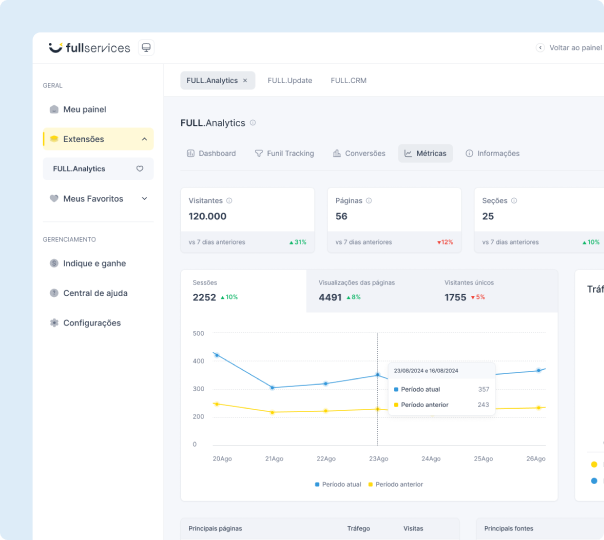Go to Funil Tracking section

tap(284, 153)
